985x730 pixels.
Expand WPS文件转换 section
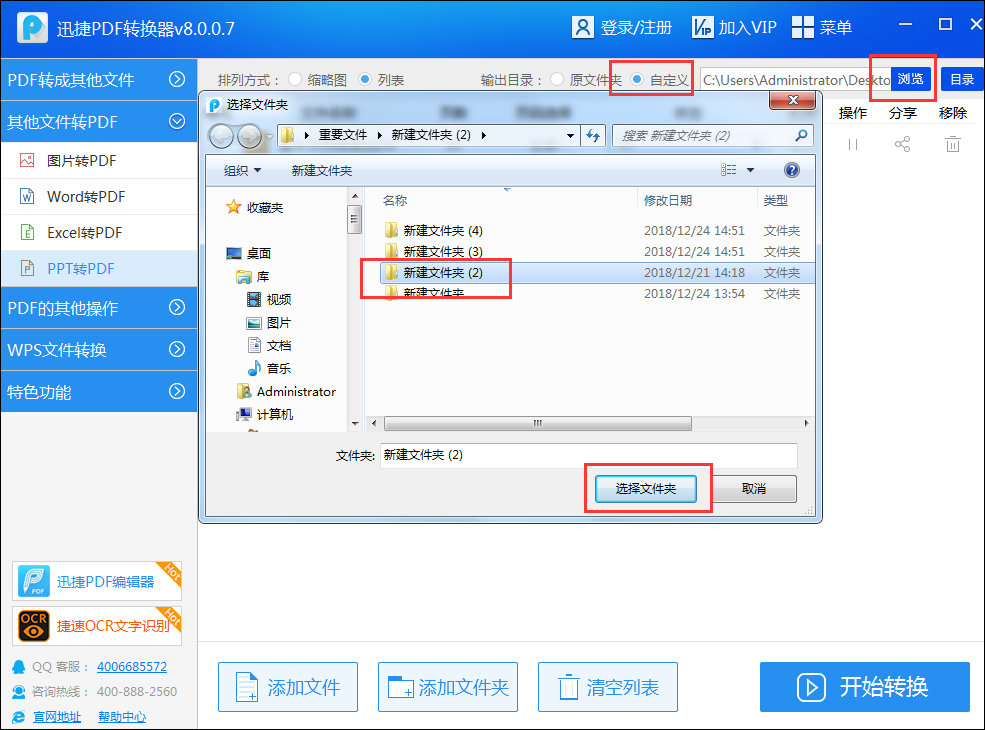point(177,349)
